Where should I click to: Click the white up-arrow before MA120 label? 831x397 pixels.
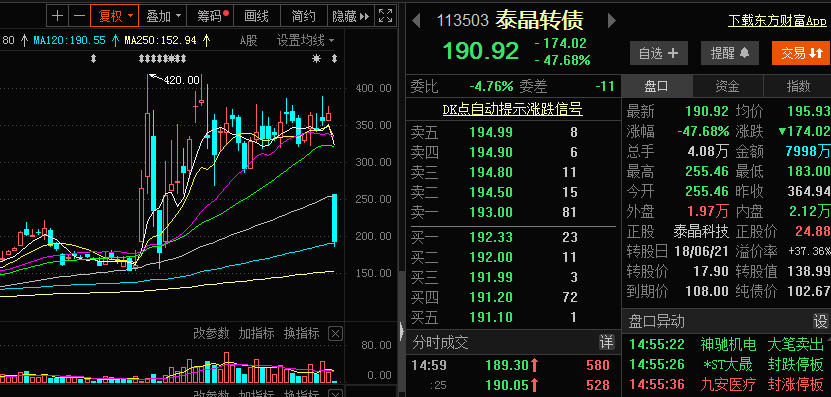click(24, 40)
